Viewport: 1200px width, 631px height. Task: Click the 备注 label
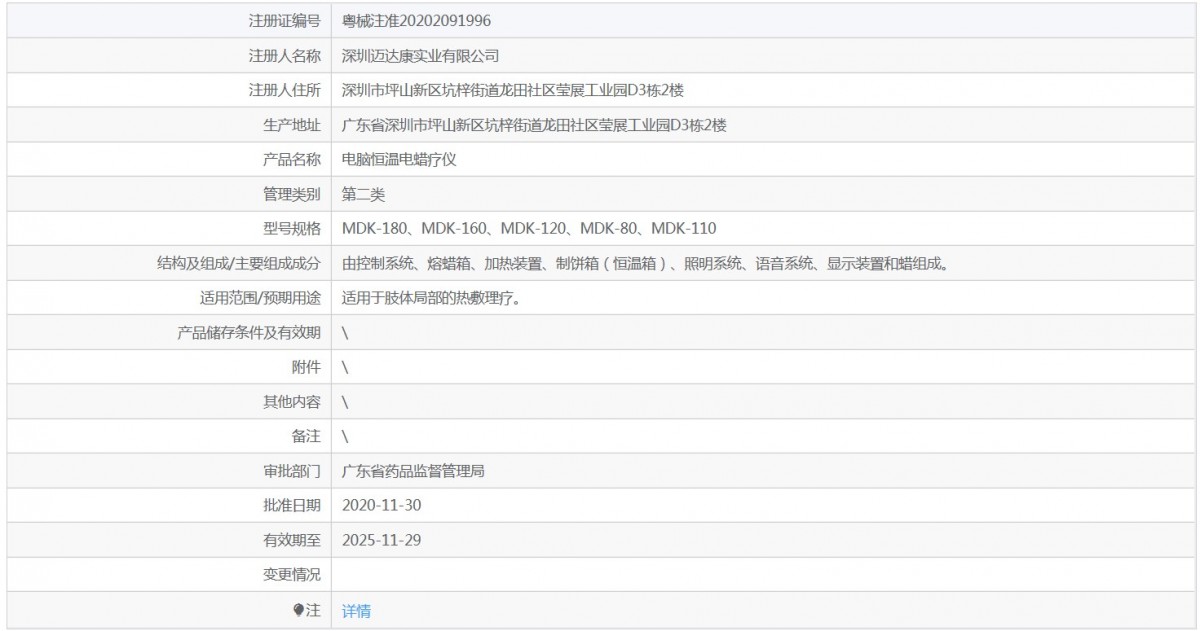306,437
